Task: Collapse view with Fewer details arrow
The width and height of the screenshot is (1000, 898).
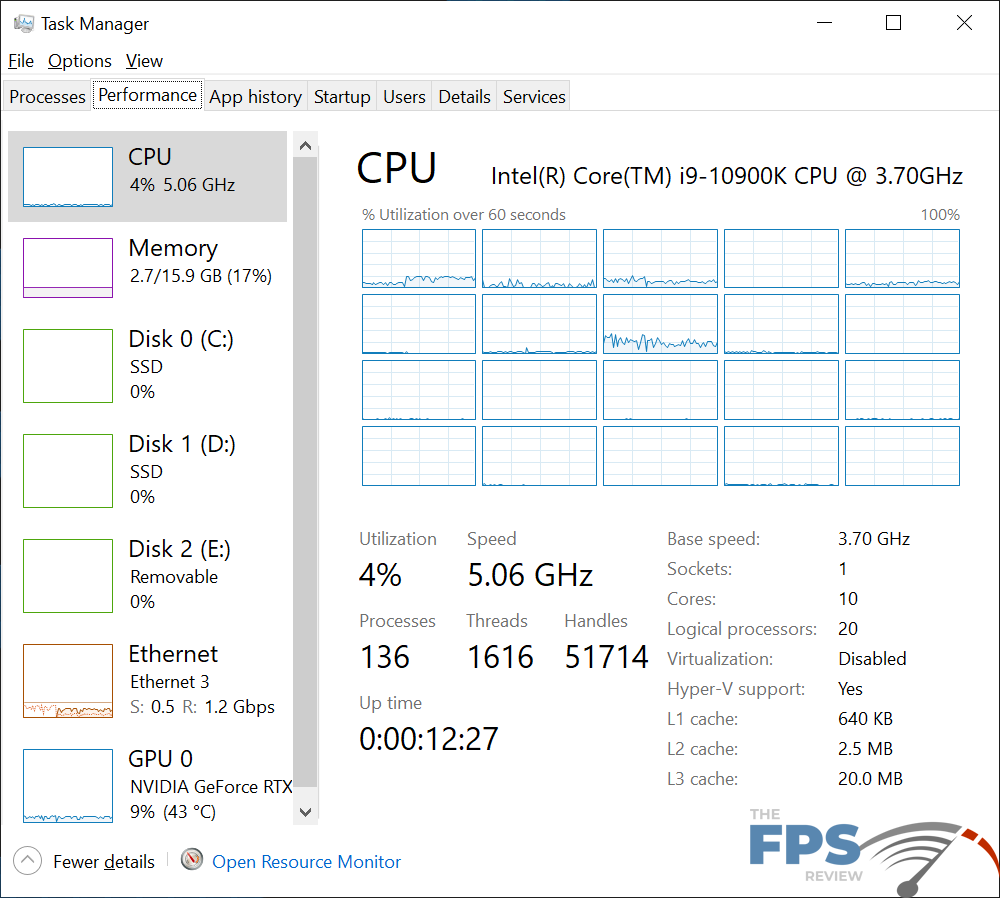Action: coord(27,861)
